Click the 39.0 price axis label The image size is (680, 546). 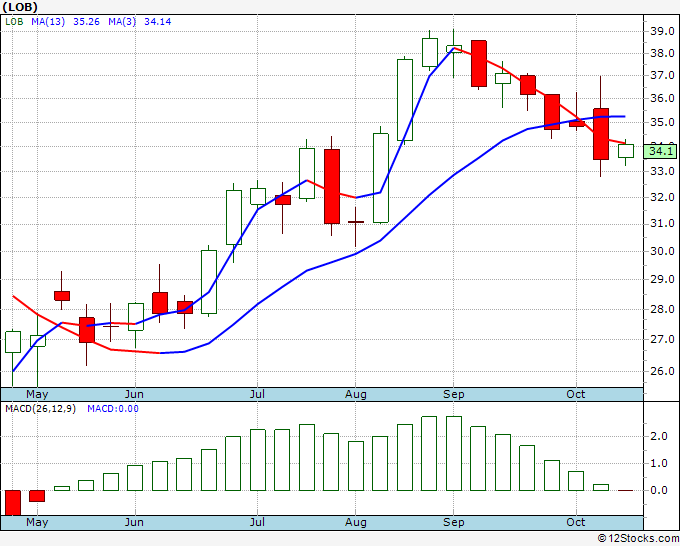[662, 31]
